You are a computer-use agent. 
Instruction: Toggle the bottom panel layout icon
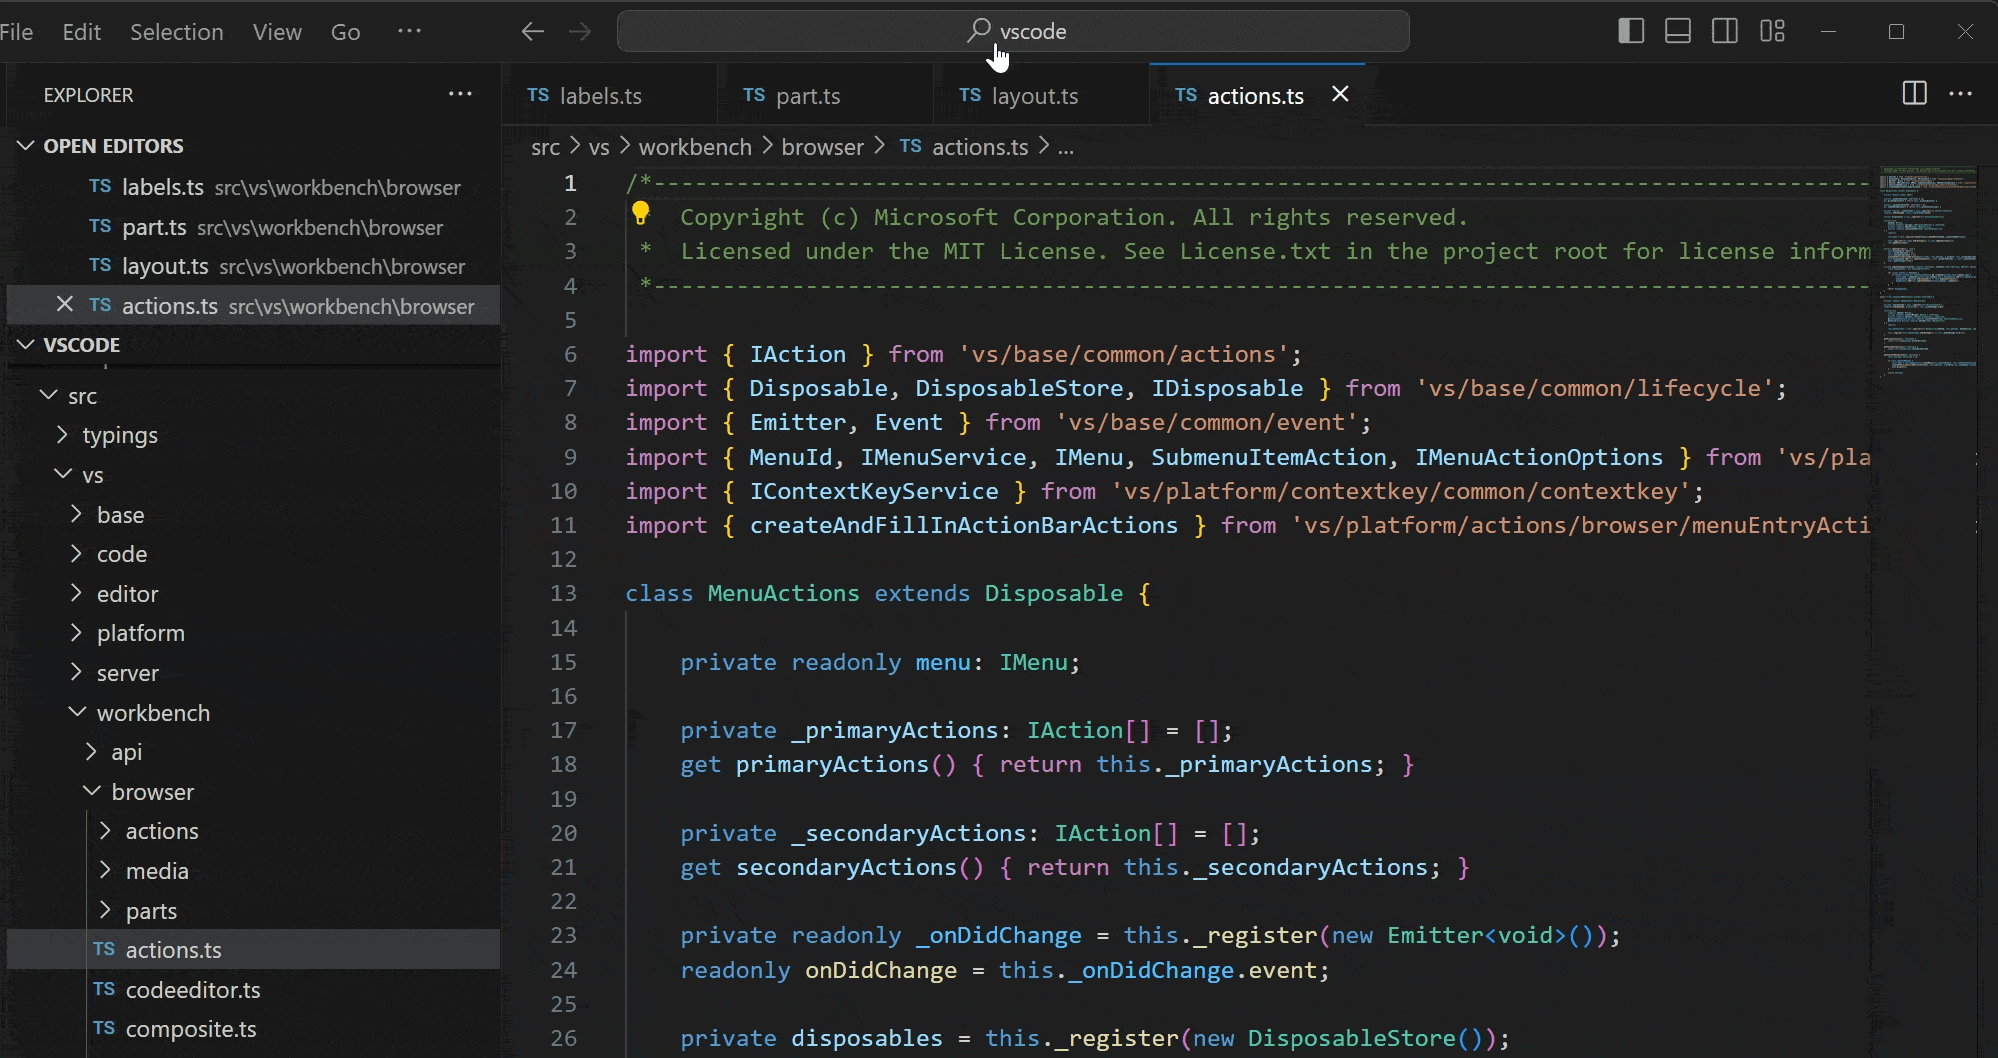pyautogui.click(x=1677, y=31)
